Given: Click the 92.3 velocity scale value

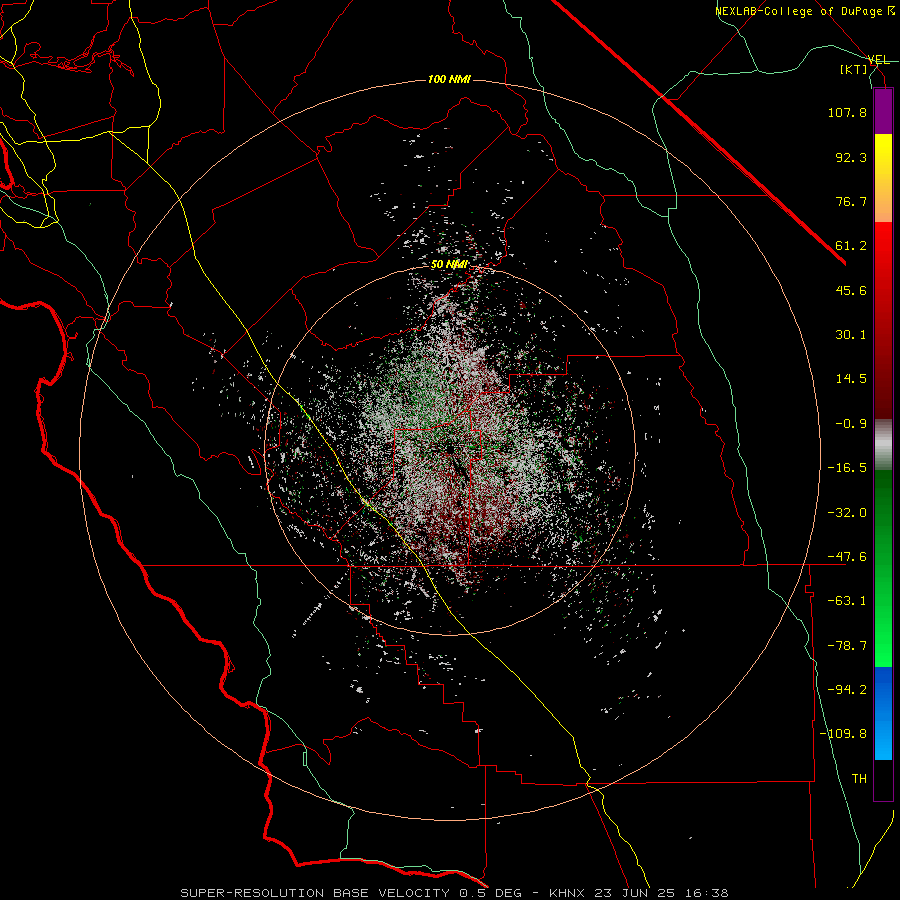Looking at the screenshot, I should pos(851,157).
